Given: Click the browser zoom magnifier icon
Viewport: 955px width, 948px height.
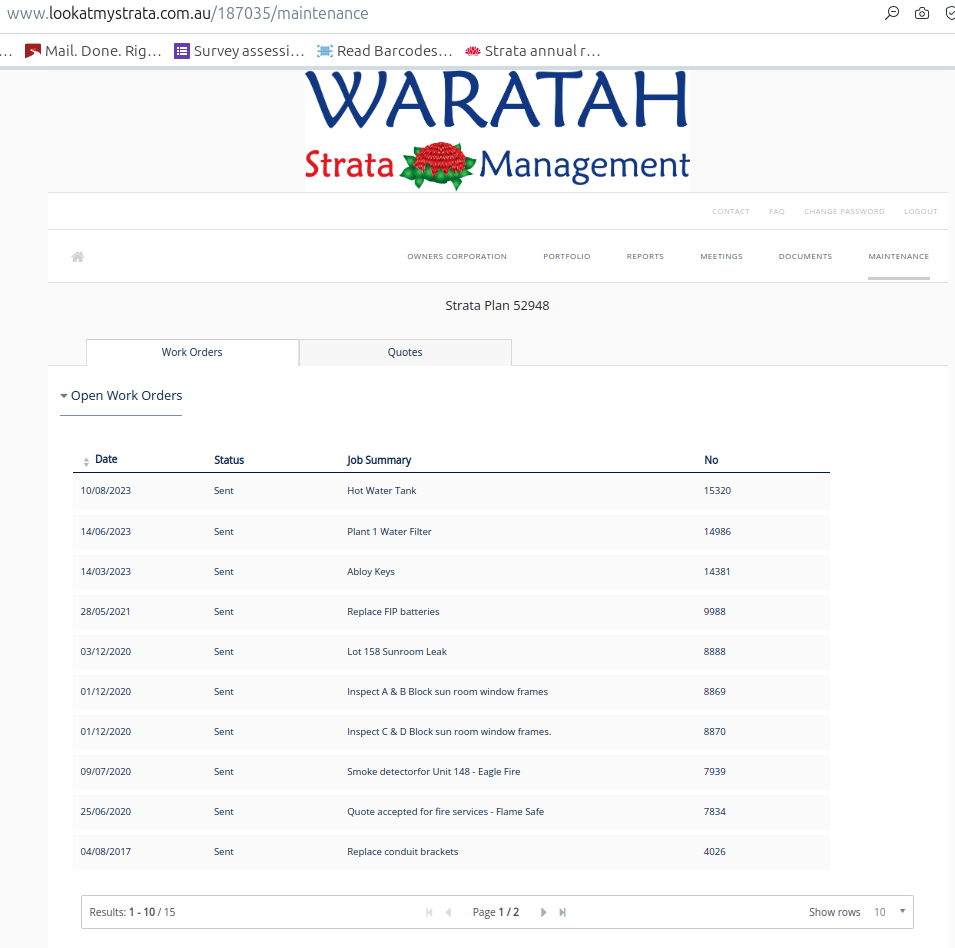Looking at the screenshot, I should [x=892, y=13].
